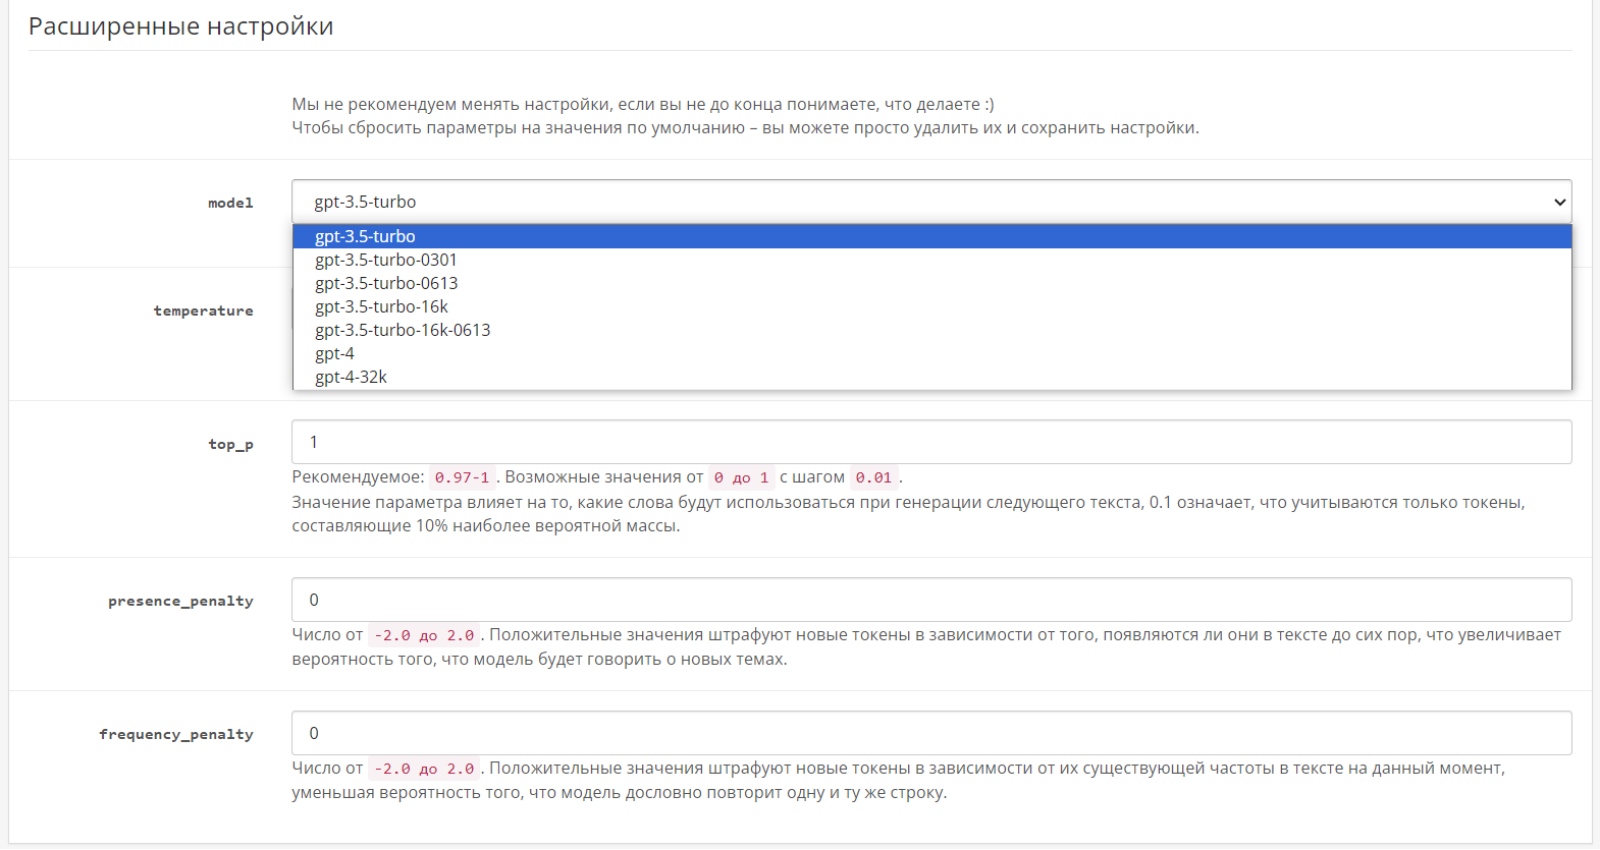Open the model dropdown arrow
The width and height of the screenshot is (1600, 850).
pyautogui.click(x=1559, y=202)
